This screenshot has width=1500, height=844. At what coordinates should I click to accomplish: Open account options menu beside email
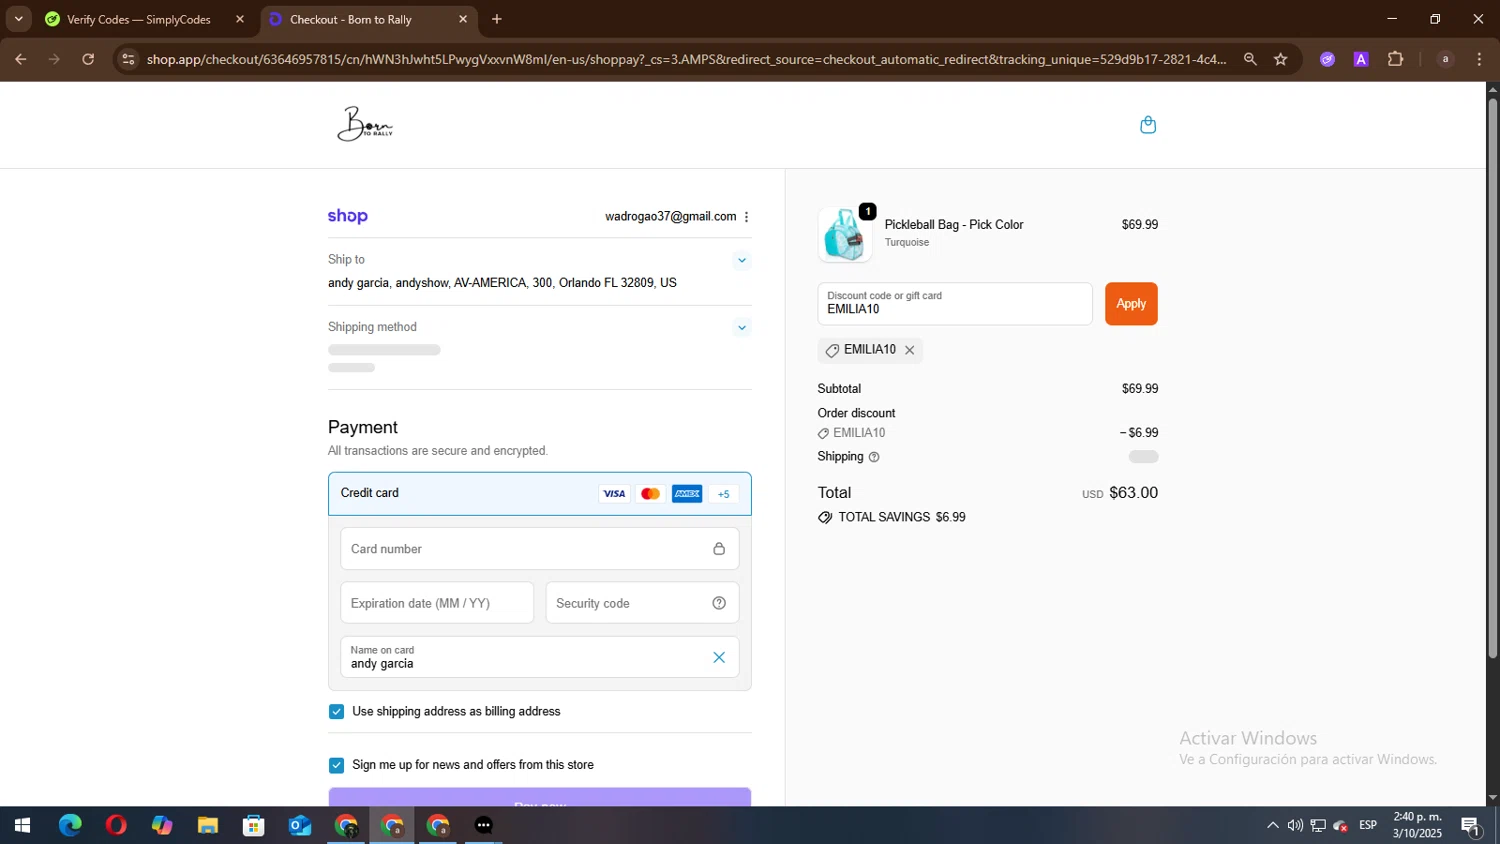coord(746,217)
